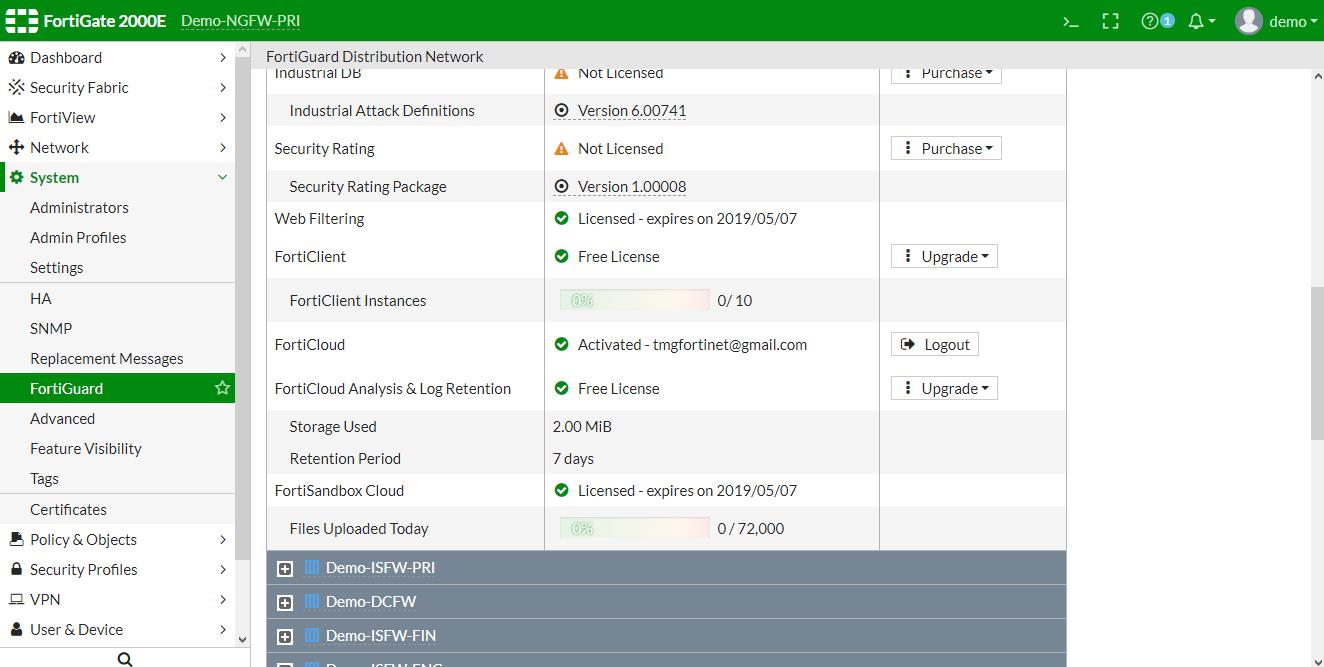Click the Demo-NGFW-PRI hostname link
The image size is (1324, 667).
240,21
